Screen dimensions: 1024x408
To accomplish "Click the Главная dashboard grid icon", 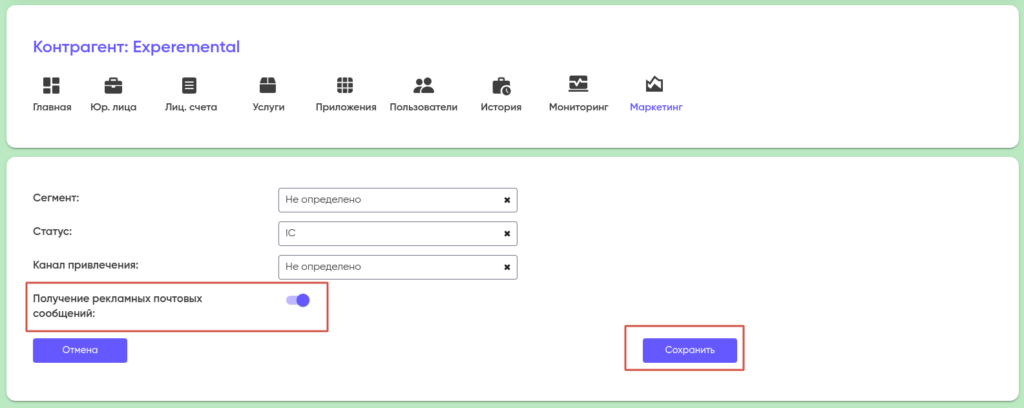I will pos(51,85).
